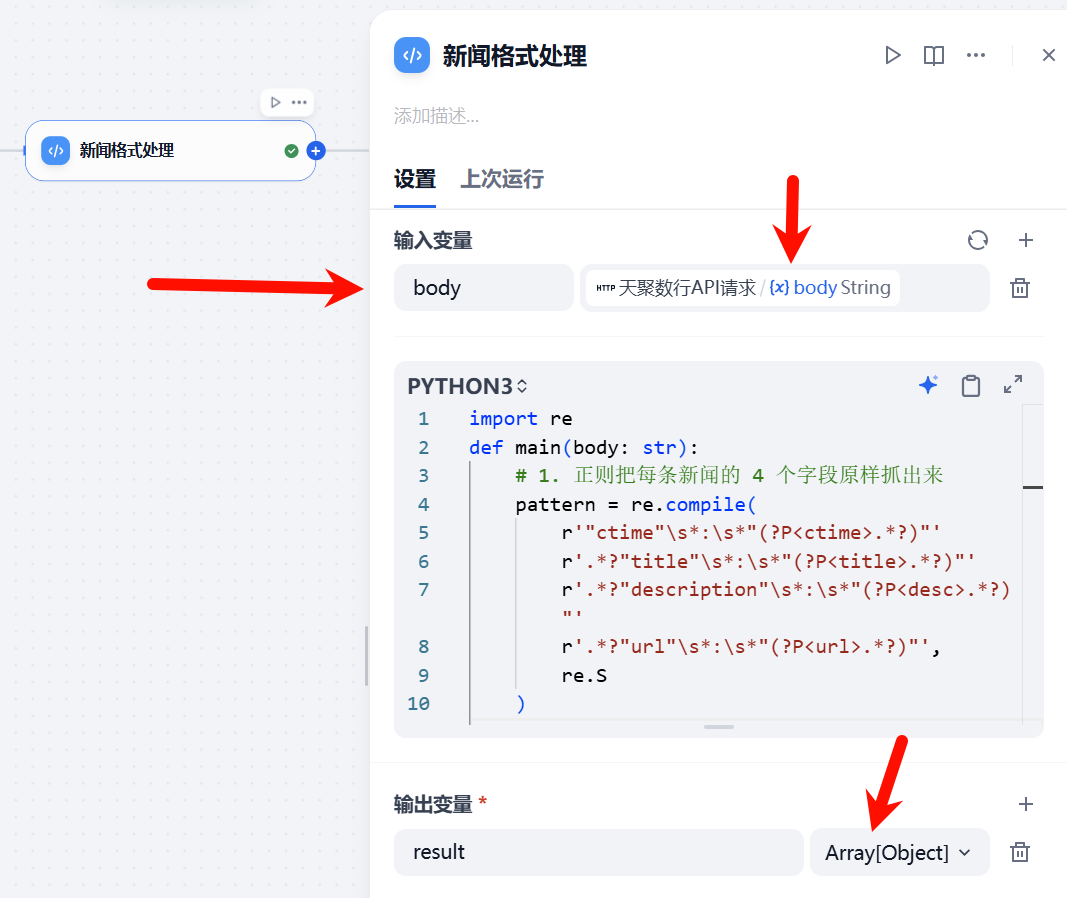Add a new output variable with the plus button
1067x898 pixels.
point(1026,803)
